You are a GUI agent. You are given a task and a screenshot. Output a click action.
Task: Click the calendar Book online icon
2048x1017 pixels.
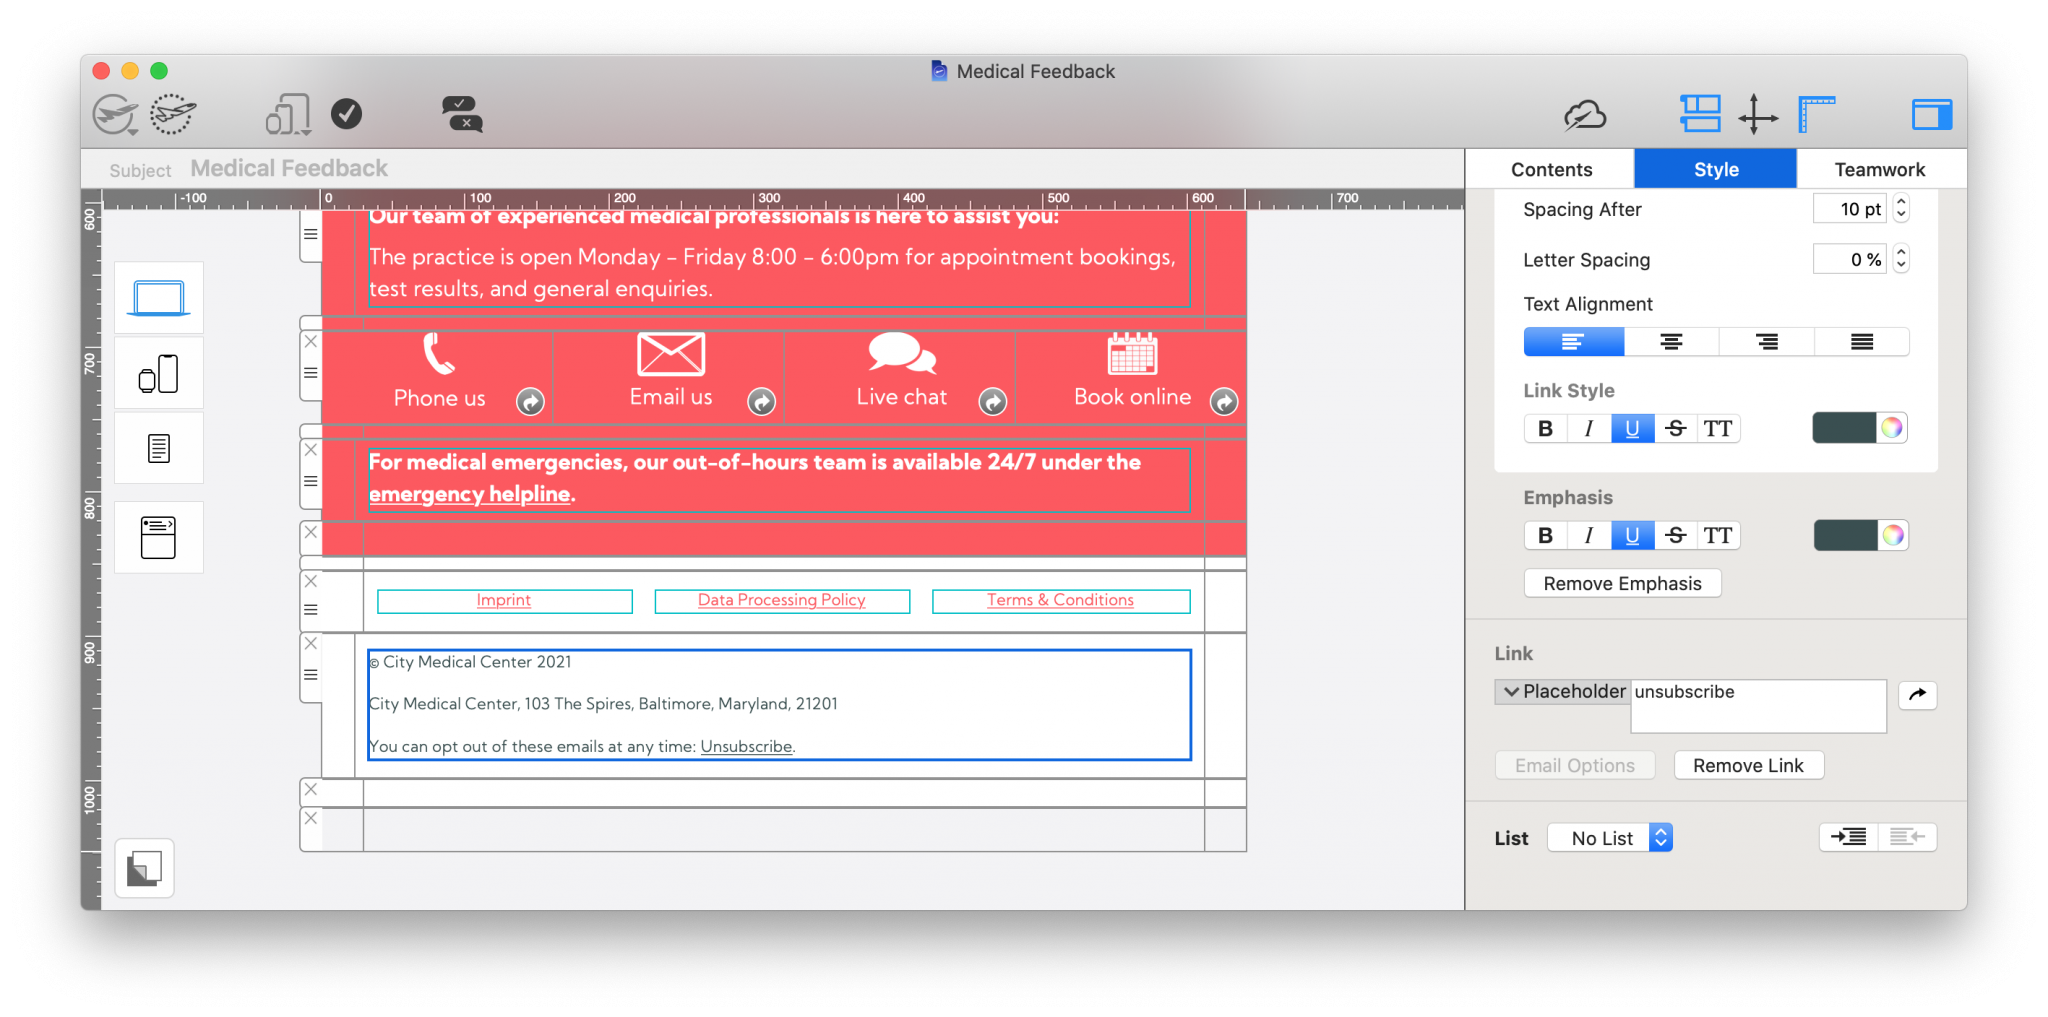pyautogui.click(x=1133, y=353)
